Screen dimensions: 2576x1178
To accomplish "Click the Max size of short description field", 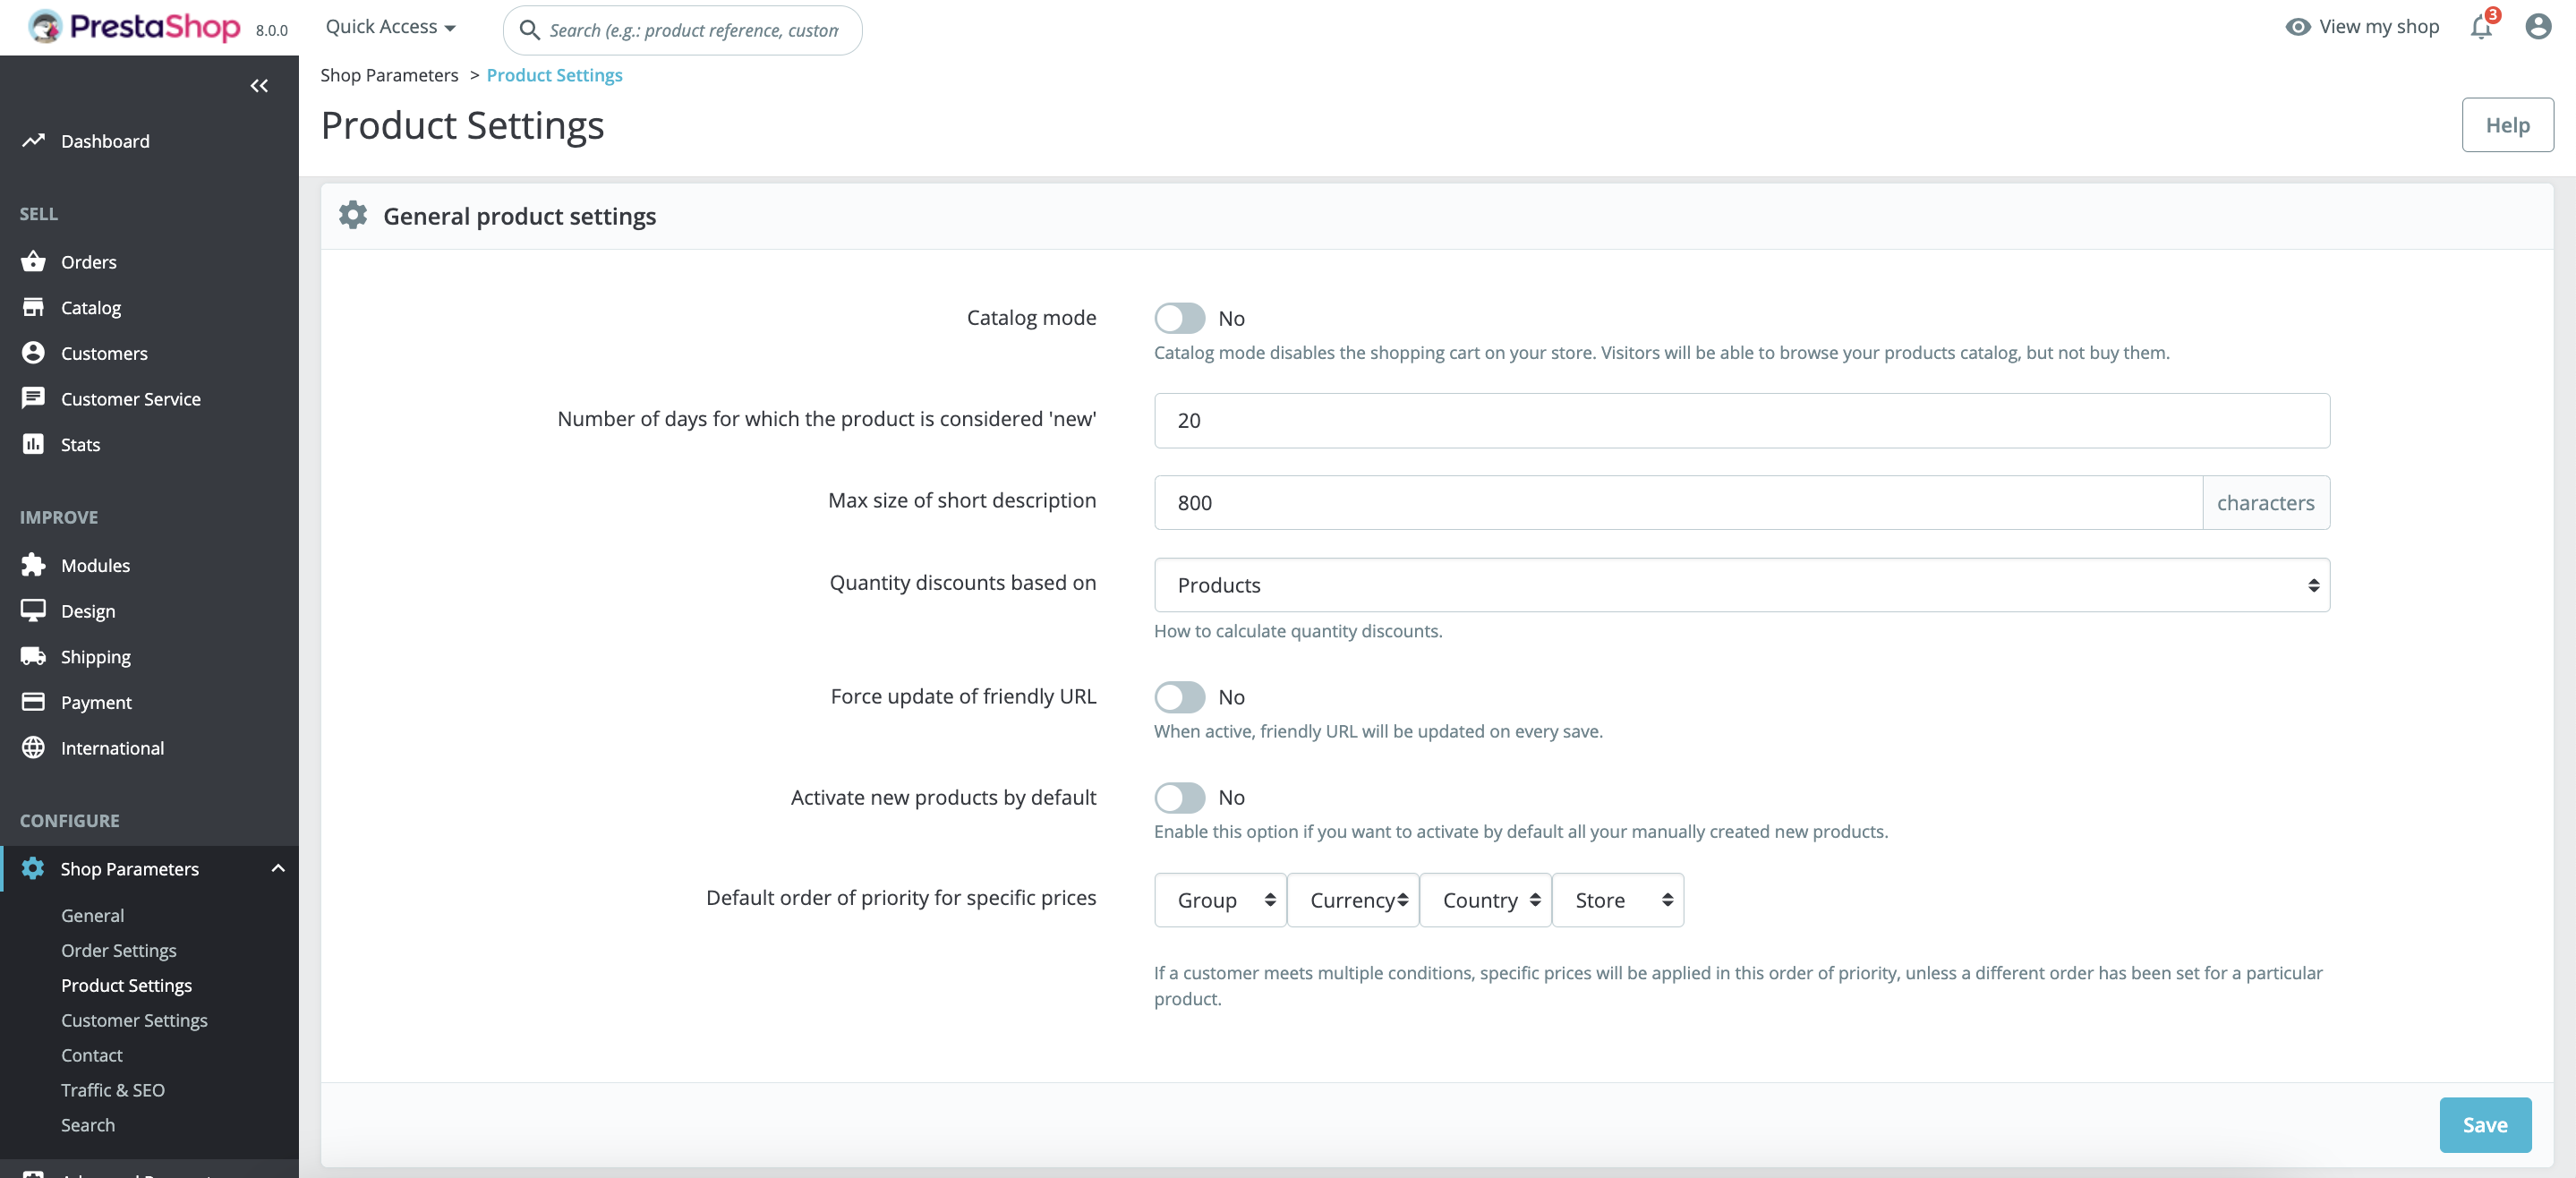I will click(x=1677, y=503).
